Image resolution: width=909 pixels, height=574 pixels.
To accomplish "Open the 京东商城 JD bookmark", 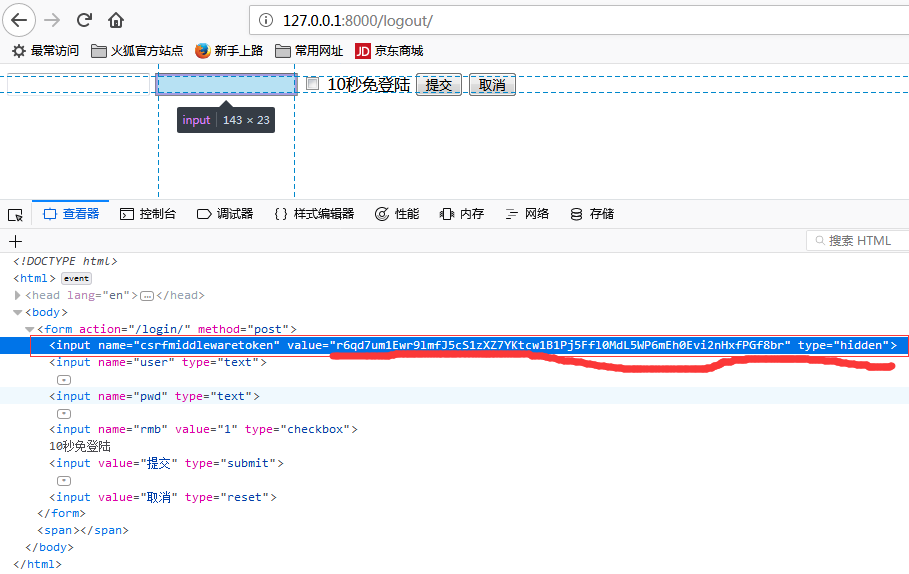I will (x=389, y=51).
